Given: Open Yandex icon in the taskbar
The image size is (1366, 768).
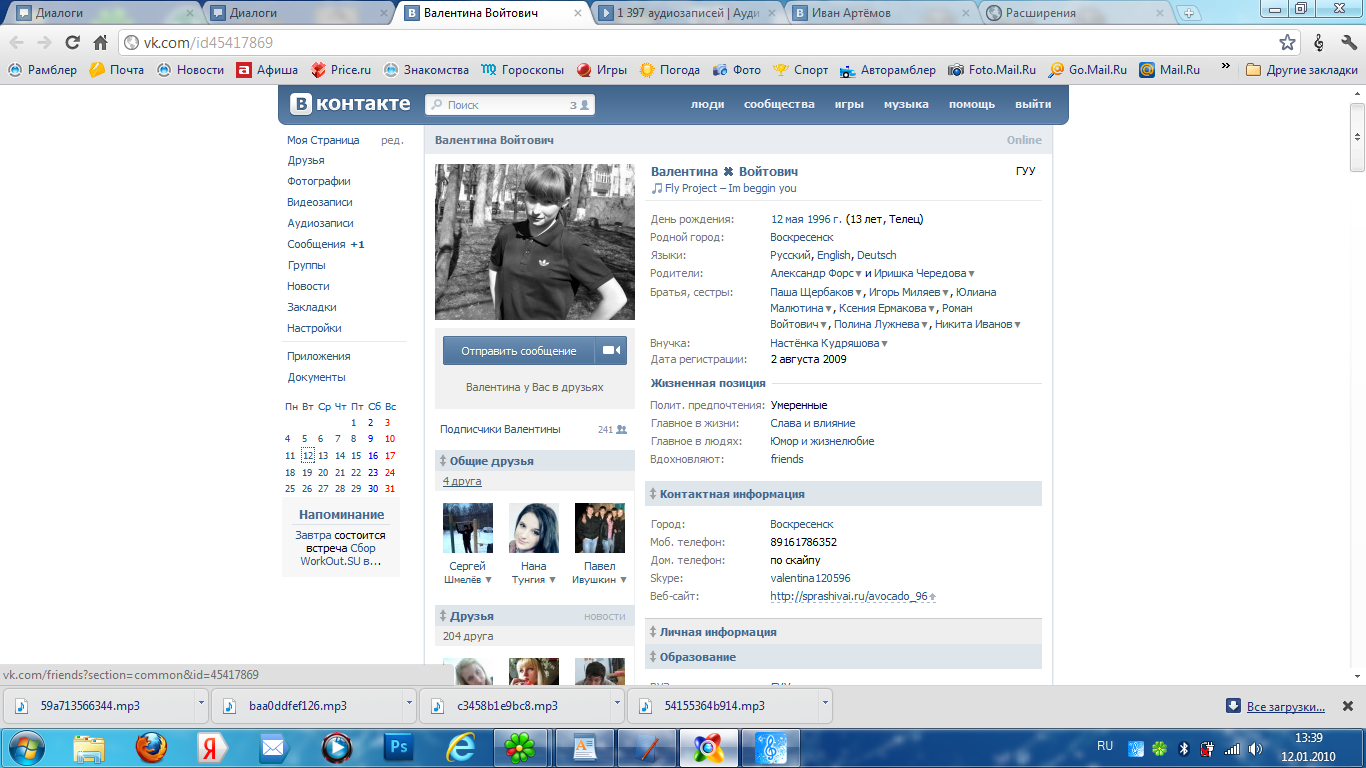Looking at the screenshot, I should 211,747.
